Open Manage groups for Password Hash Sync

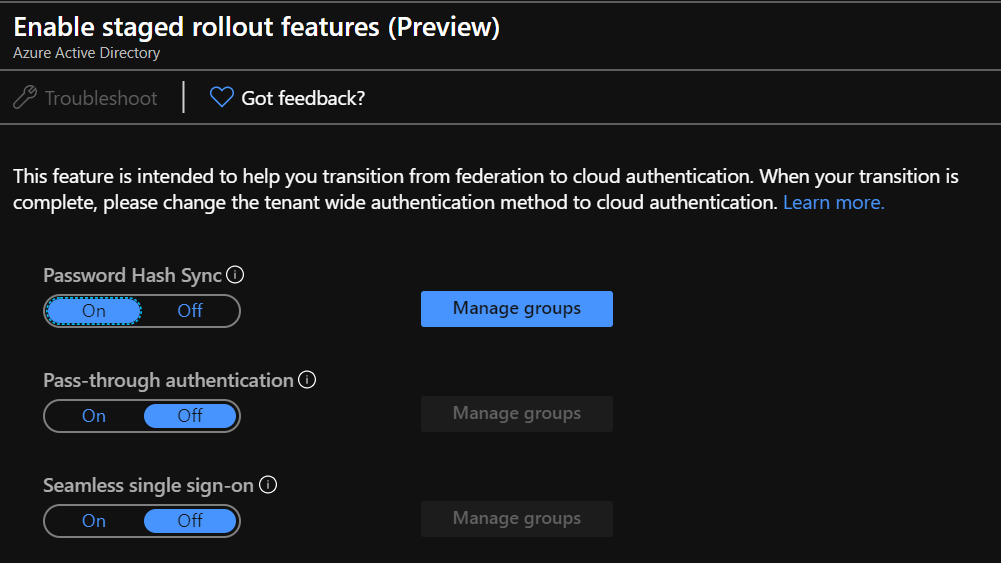516,309
